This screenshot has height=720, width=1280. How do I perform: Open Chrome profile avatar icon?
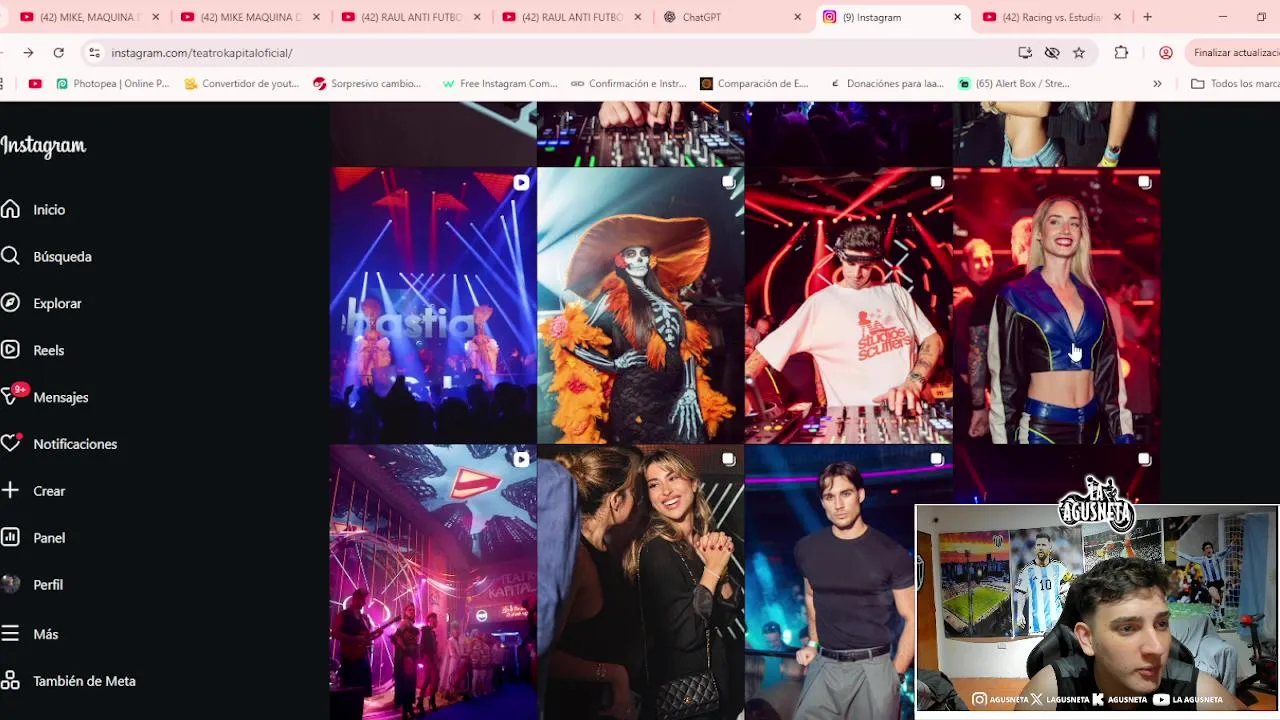click(1166, 52)
